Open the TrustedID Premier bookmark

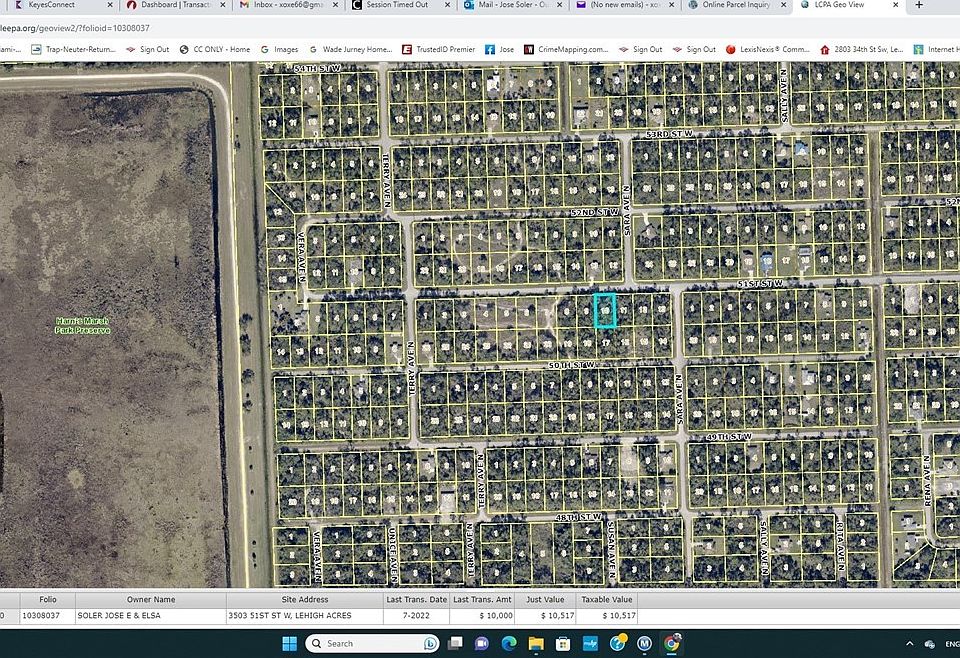(x=439, y=49)
